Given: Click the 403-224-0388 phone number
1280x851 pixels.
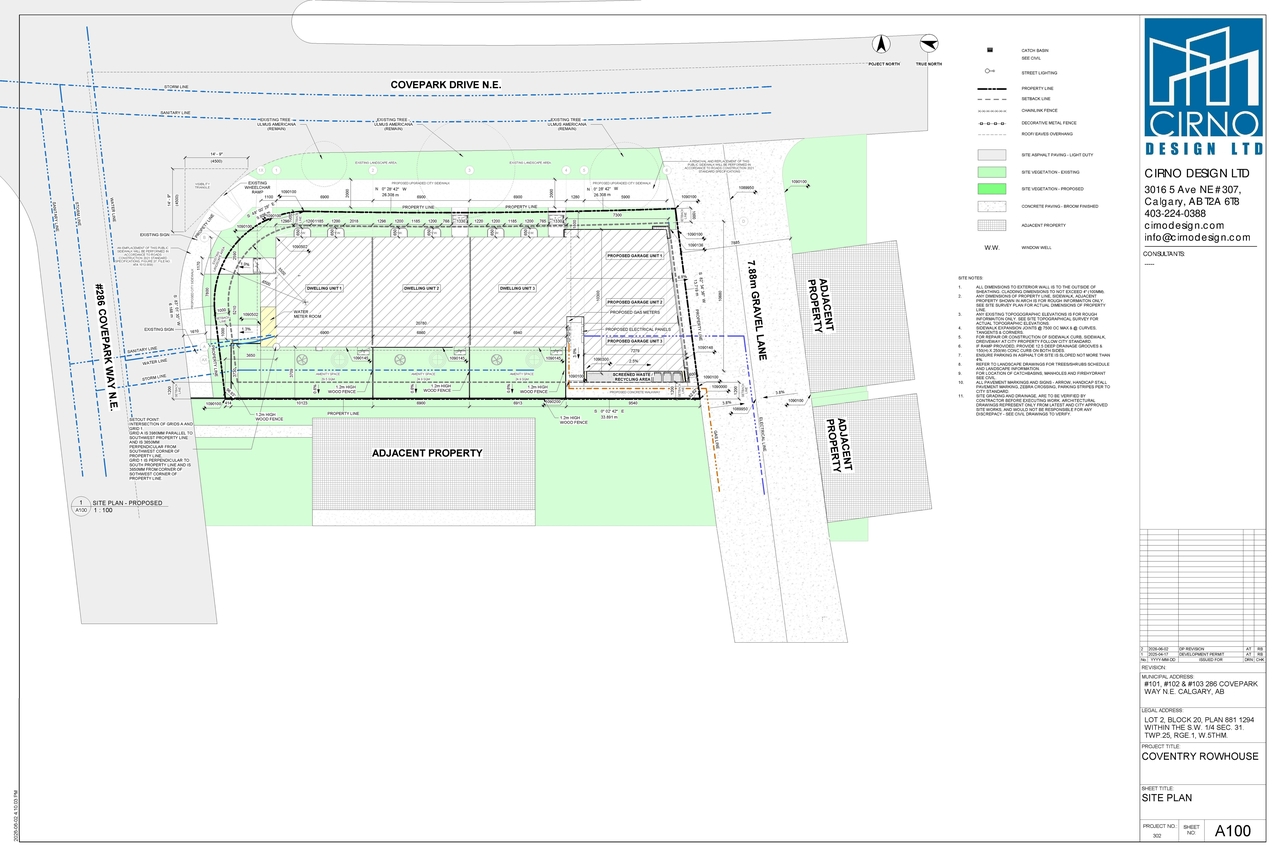Looking at the screenshot, I should [x=1176, y=214].
